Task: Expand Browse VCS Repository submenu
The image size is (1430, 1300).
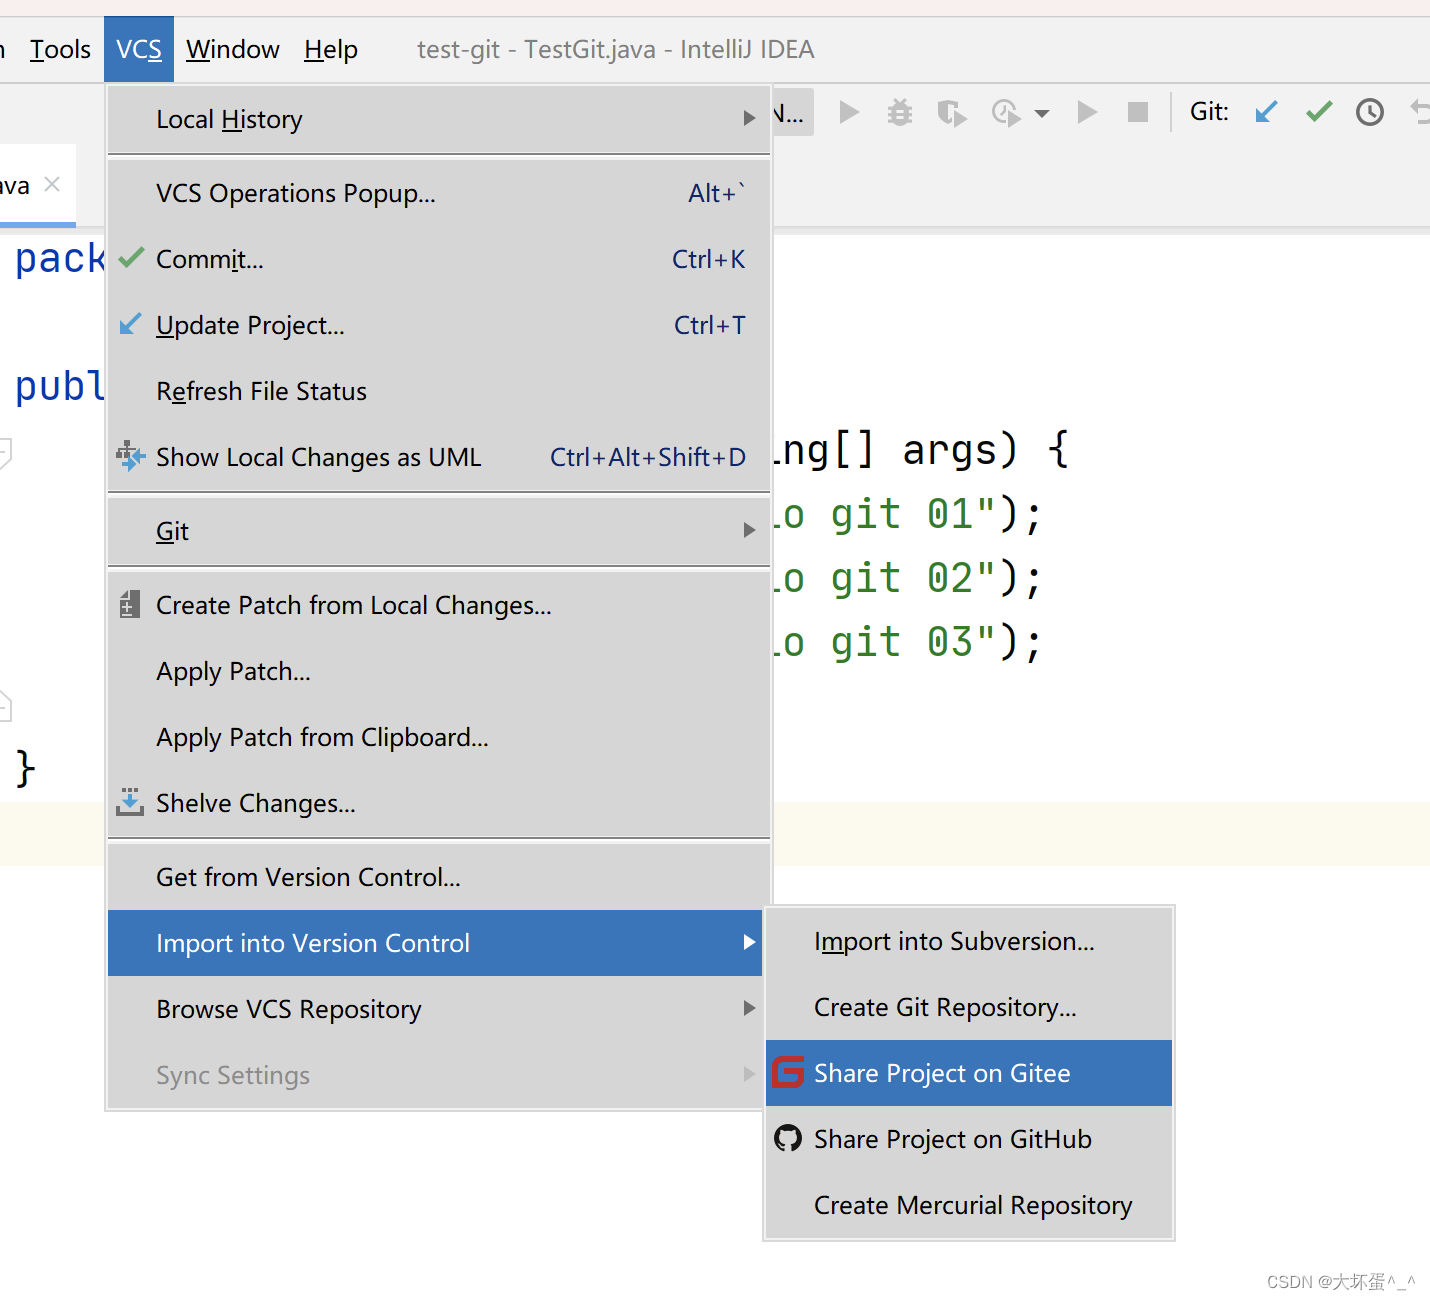Action: (x=435, y=1009)
